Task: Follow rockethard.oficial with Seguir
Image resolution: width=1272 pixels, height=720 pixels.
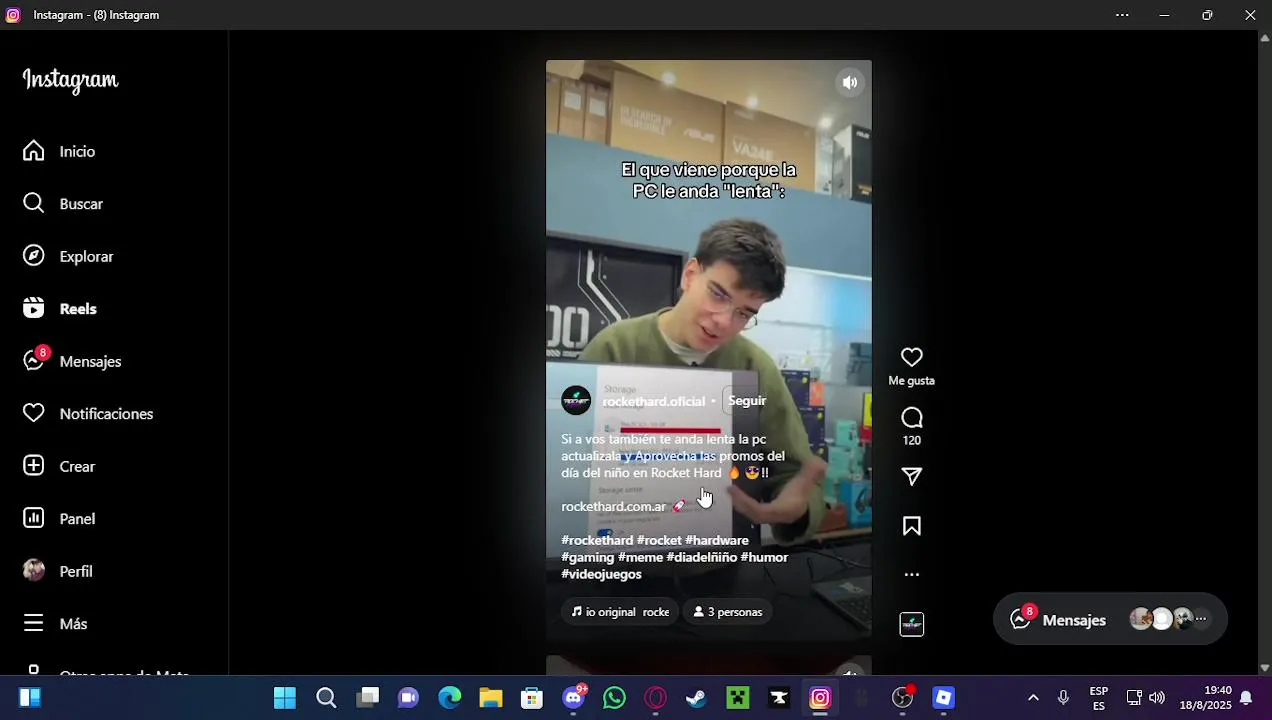Action: (747, 401)
